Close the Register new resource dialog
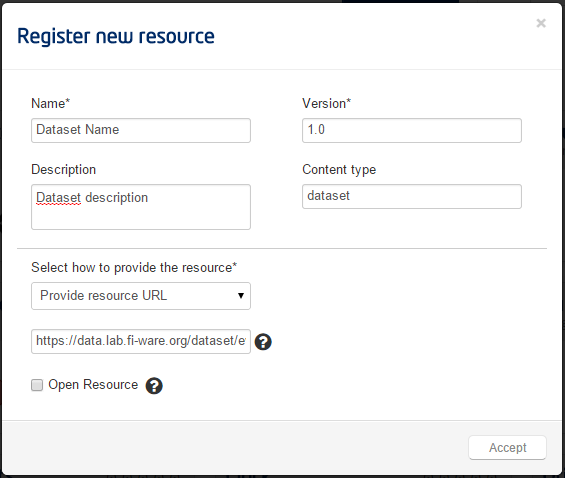Viewport: 565px width, 478px height. (541, 23)
